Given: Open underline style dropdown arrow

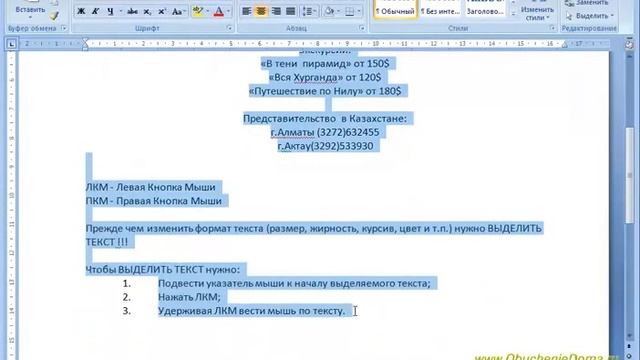Looking at the screenshot, I should coord(120,11).
